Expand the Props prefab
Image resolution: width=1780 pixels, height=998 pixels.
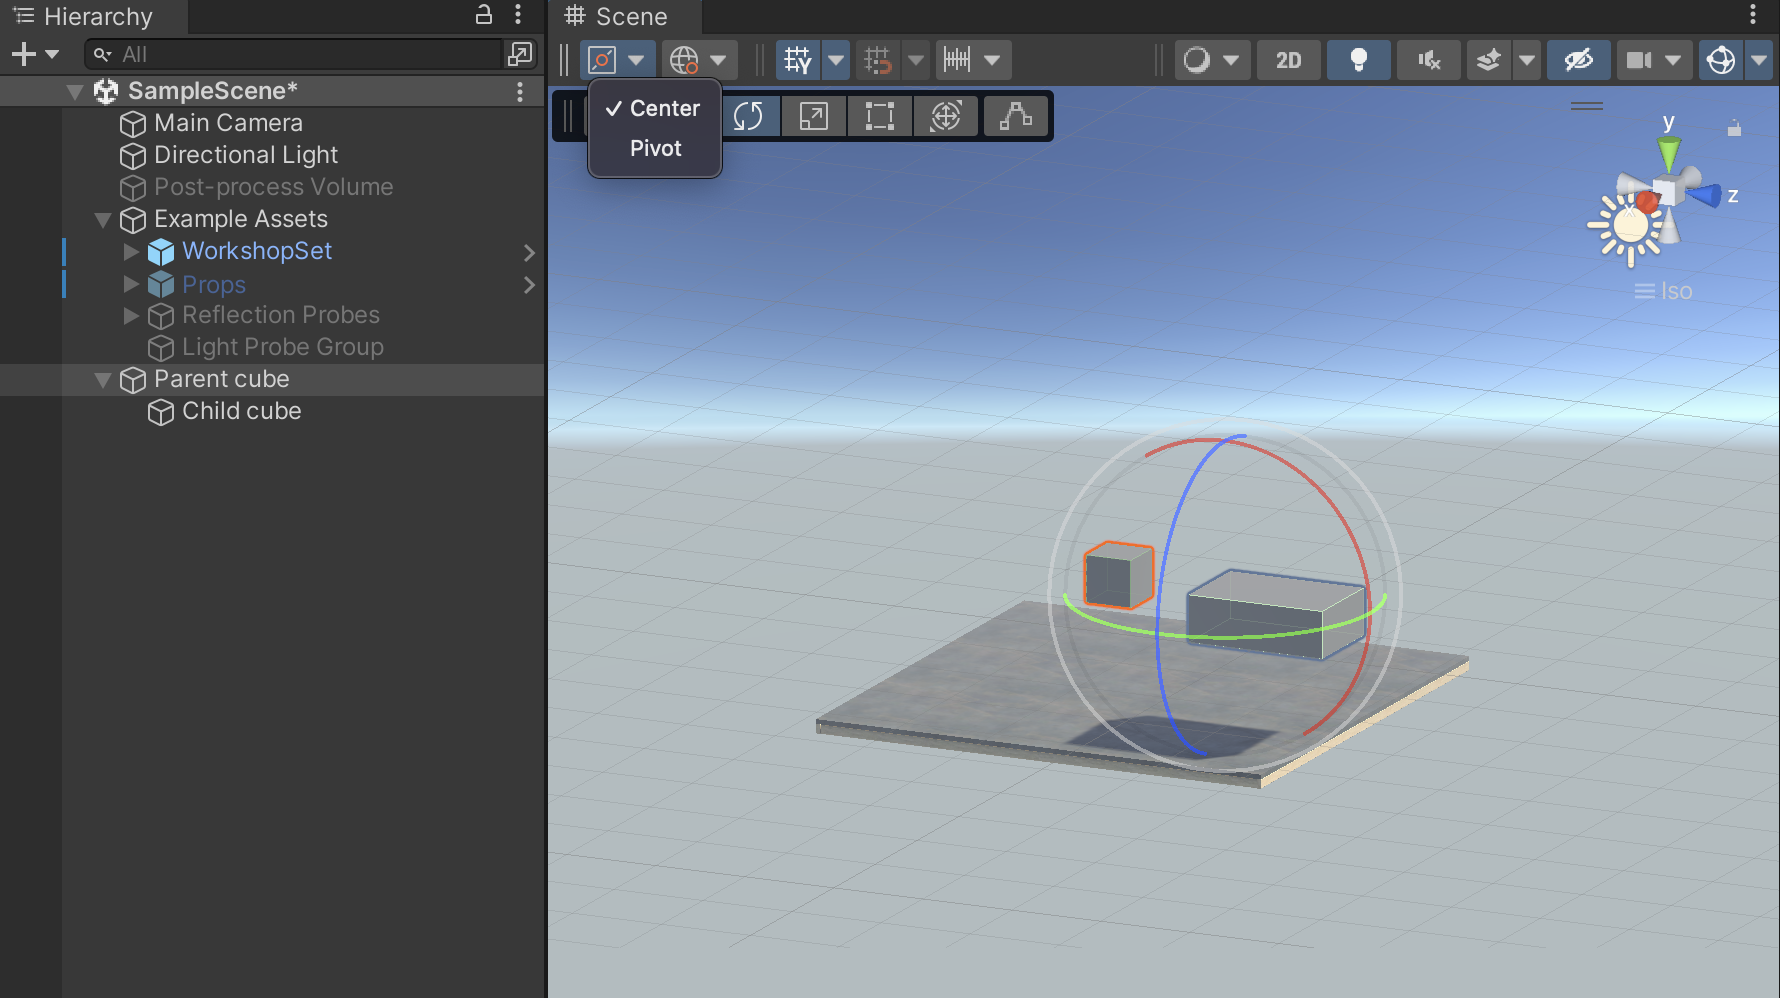pyautogui.click(x=131, y=284)
